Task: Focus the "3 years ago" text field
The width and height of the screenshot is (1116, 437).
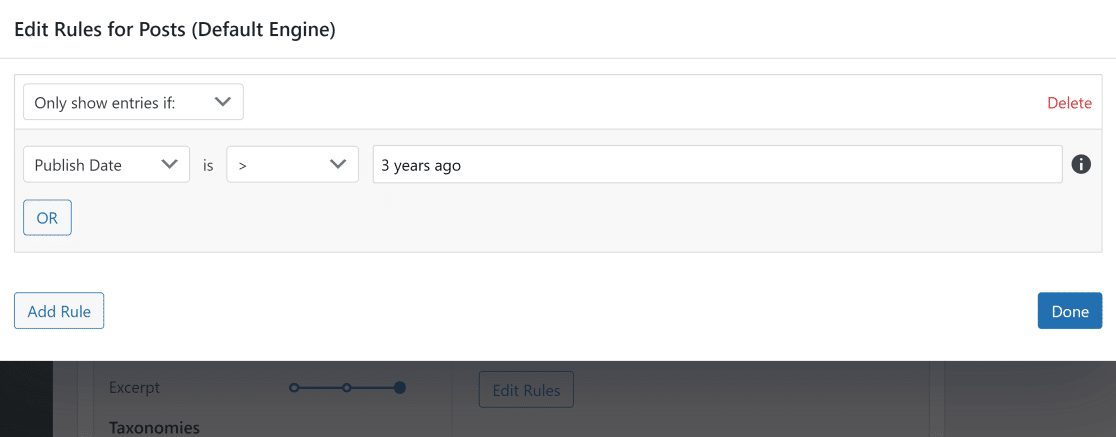Action: click(x=717, y=164)
